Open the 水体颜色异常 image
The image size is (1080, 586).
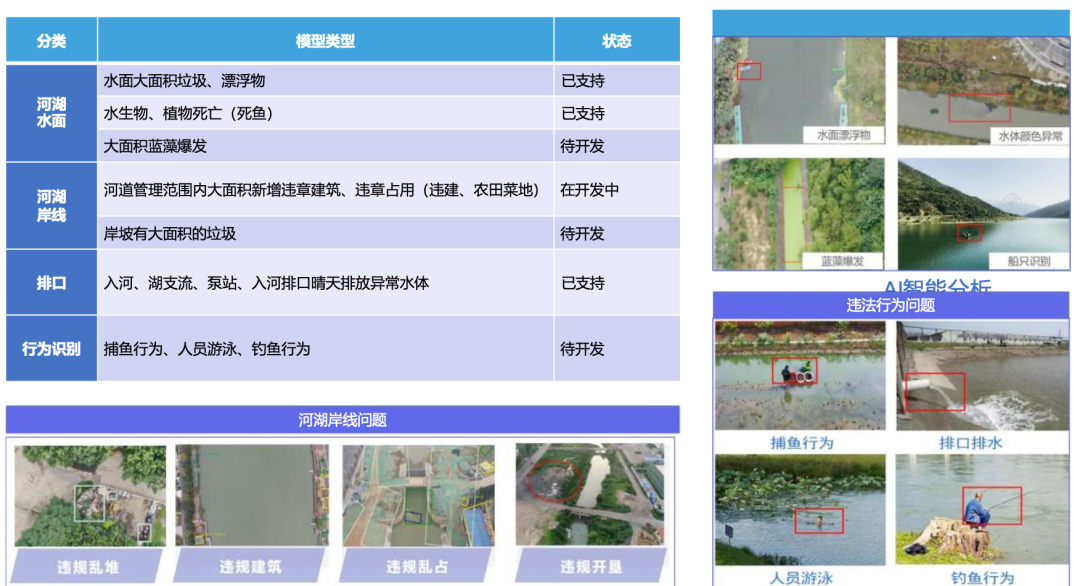click(982, 91)
